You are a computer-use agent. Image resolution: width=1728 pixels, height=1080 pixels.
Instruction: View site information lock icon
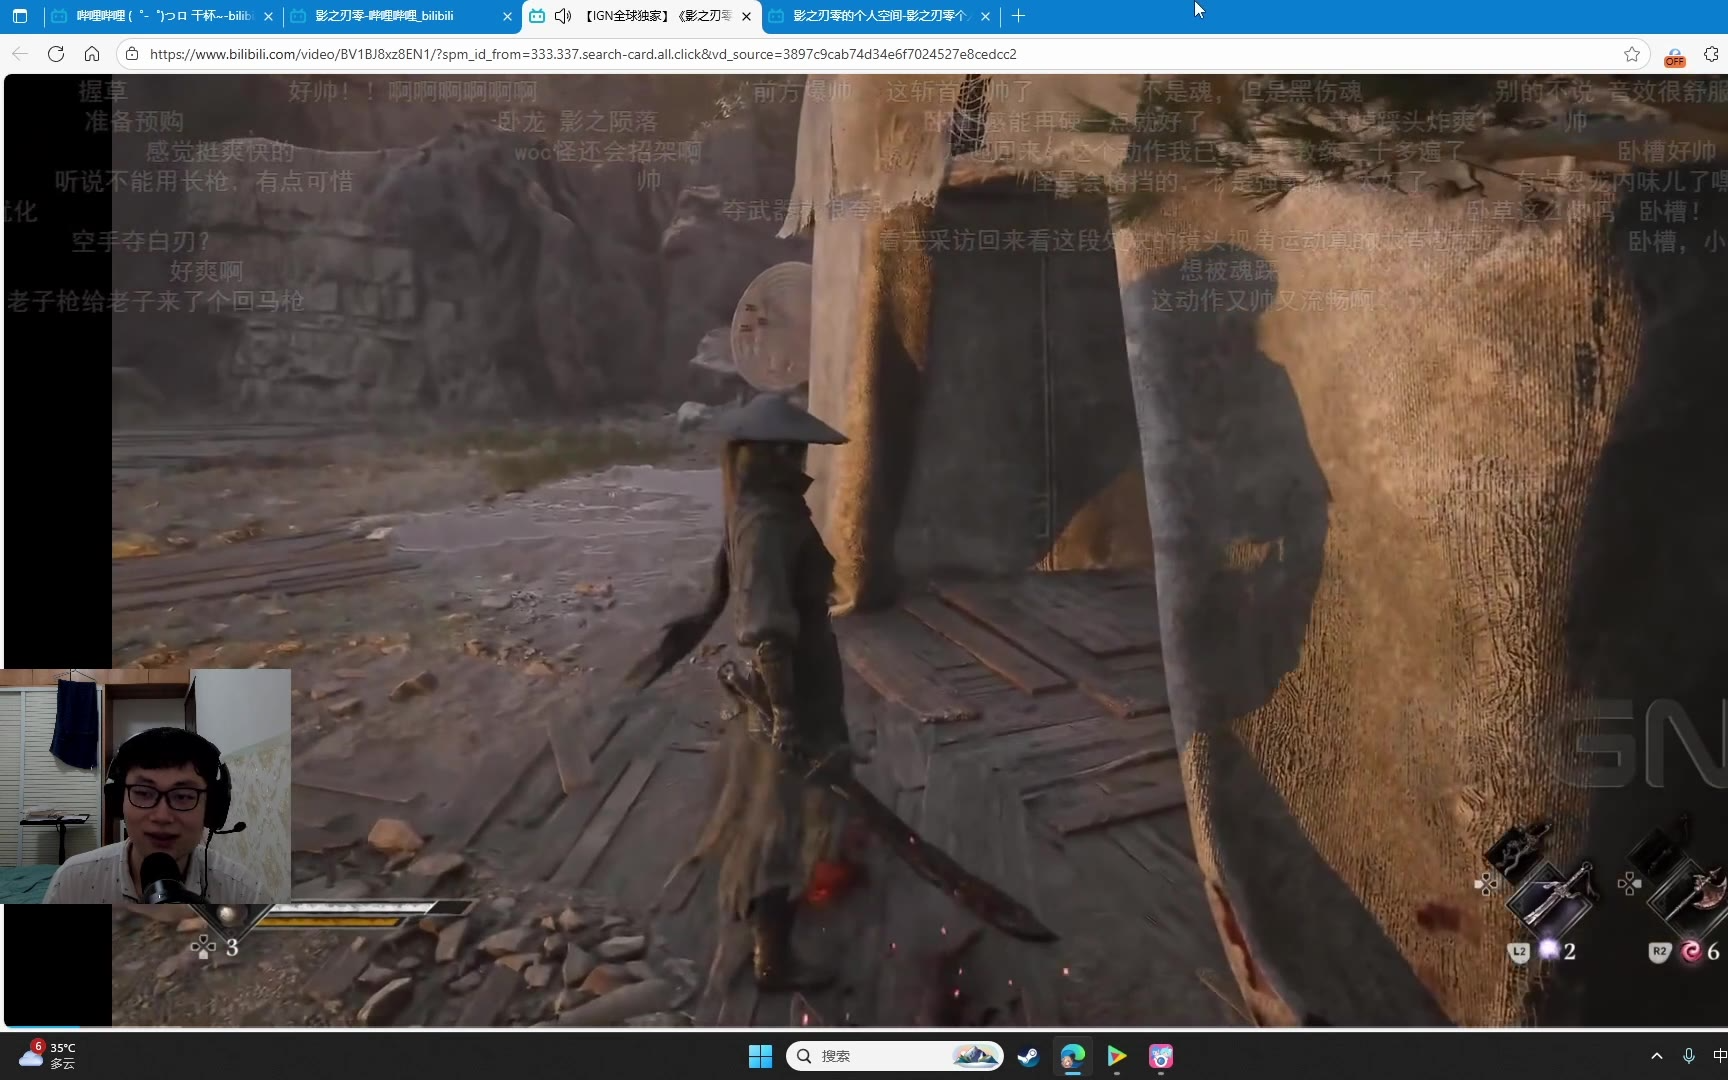tap(132, 54)
